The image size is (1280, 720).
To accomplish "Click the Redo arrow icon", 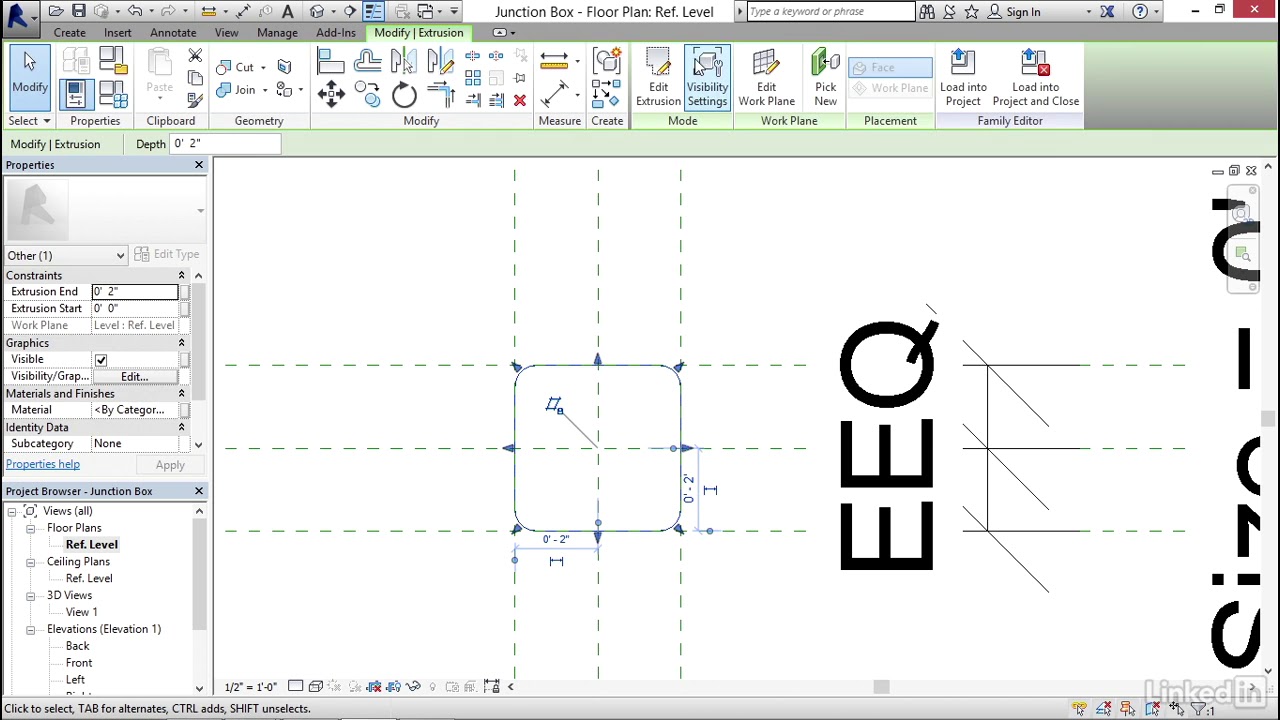I will click(x=167, y=11).
